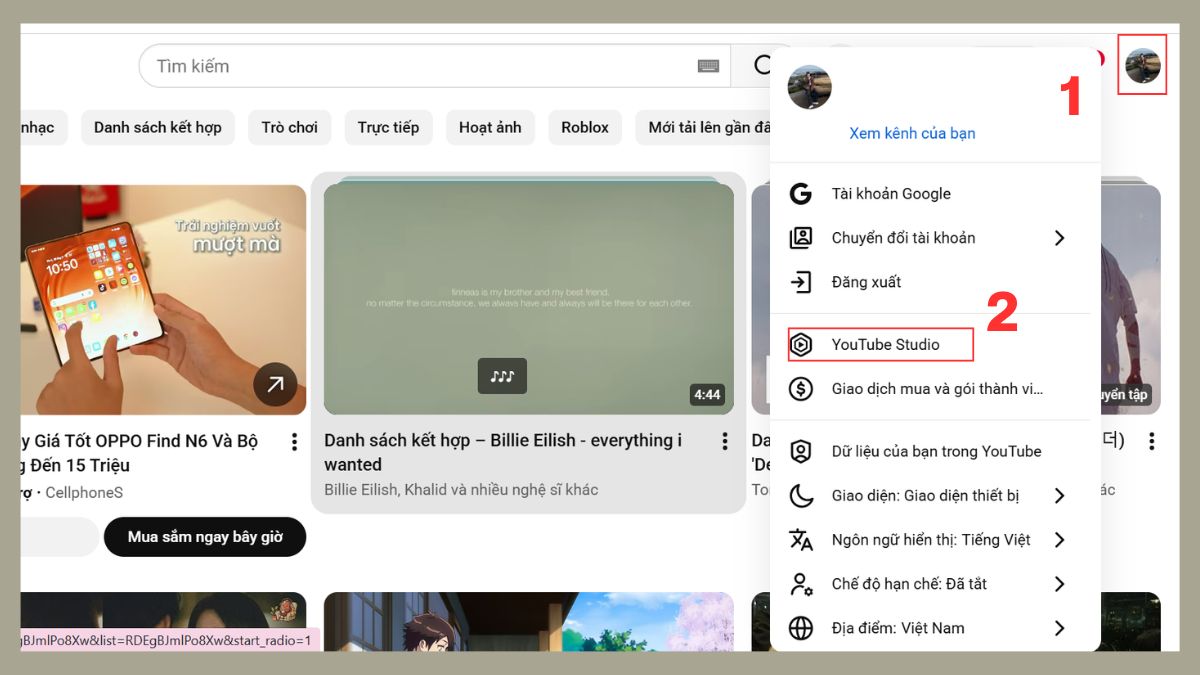Click Giao diện: Giao diện thiết bị label

coord(925,496)
